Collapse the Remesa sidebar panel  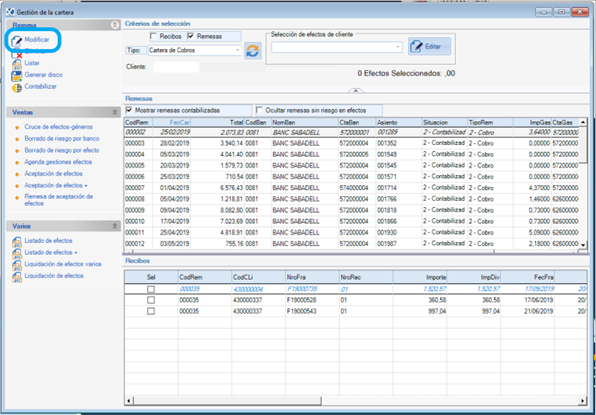[114, 25]
